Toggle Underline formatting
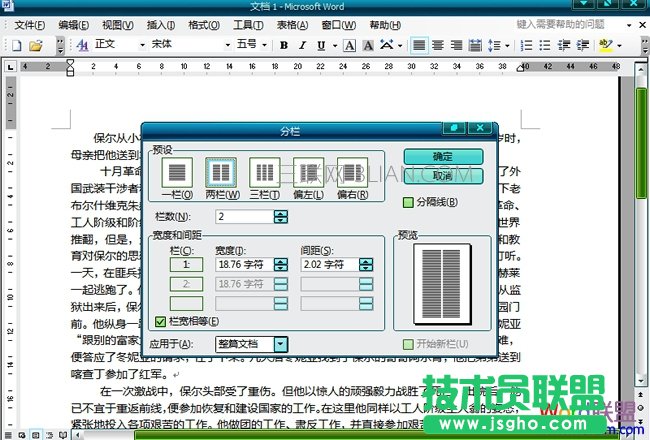 pos(321,45)
